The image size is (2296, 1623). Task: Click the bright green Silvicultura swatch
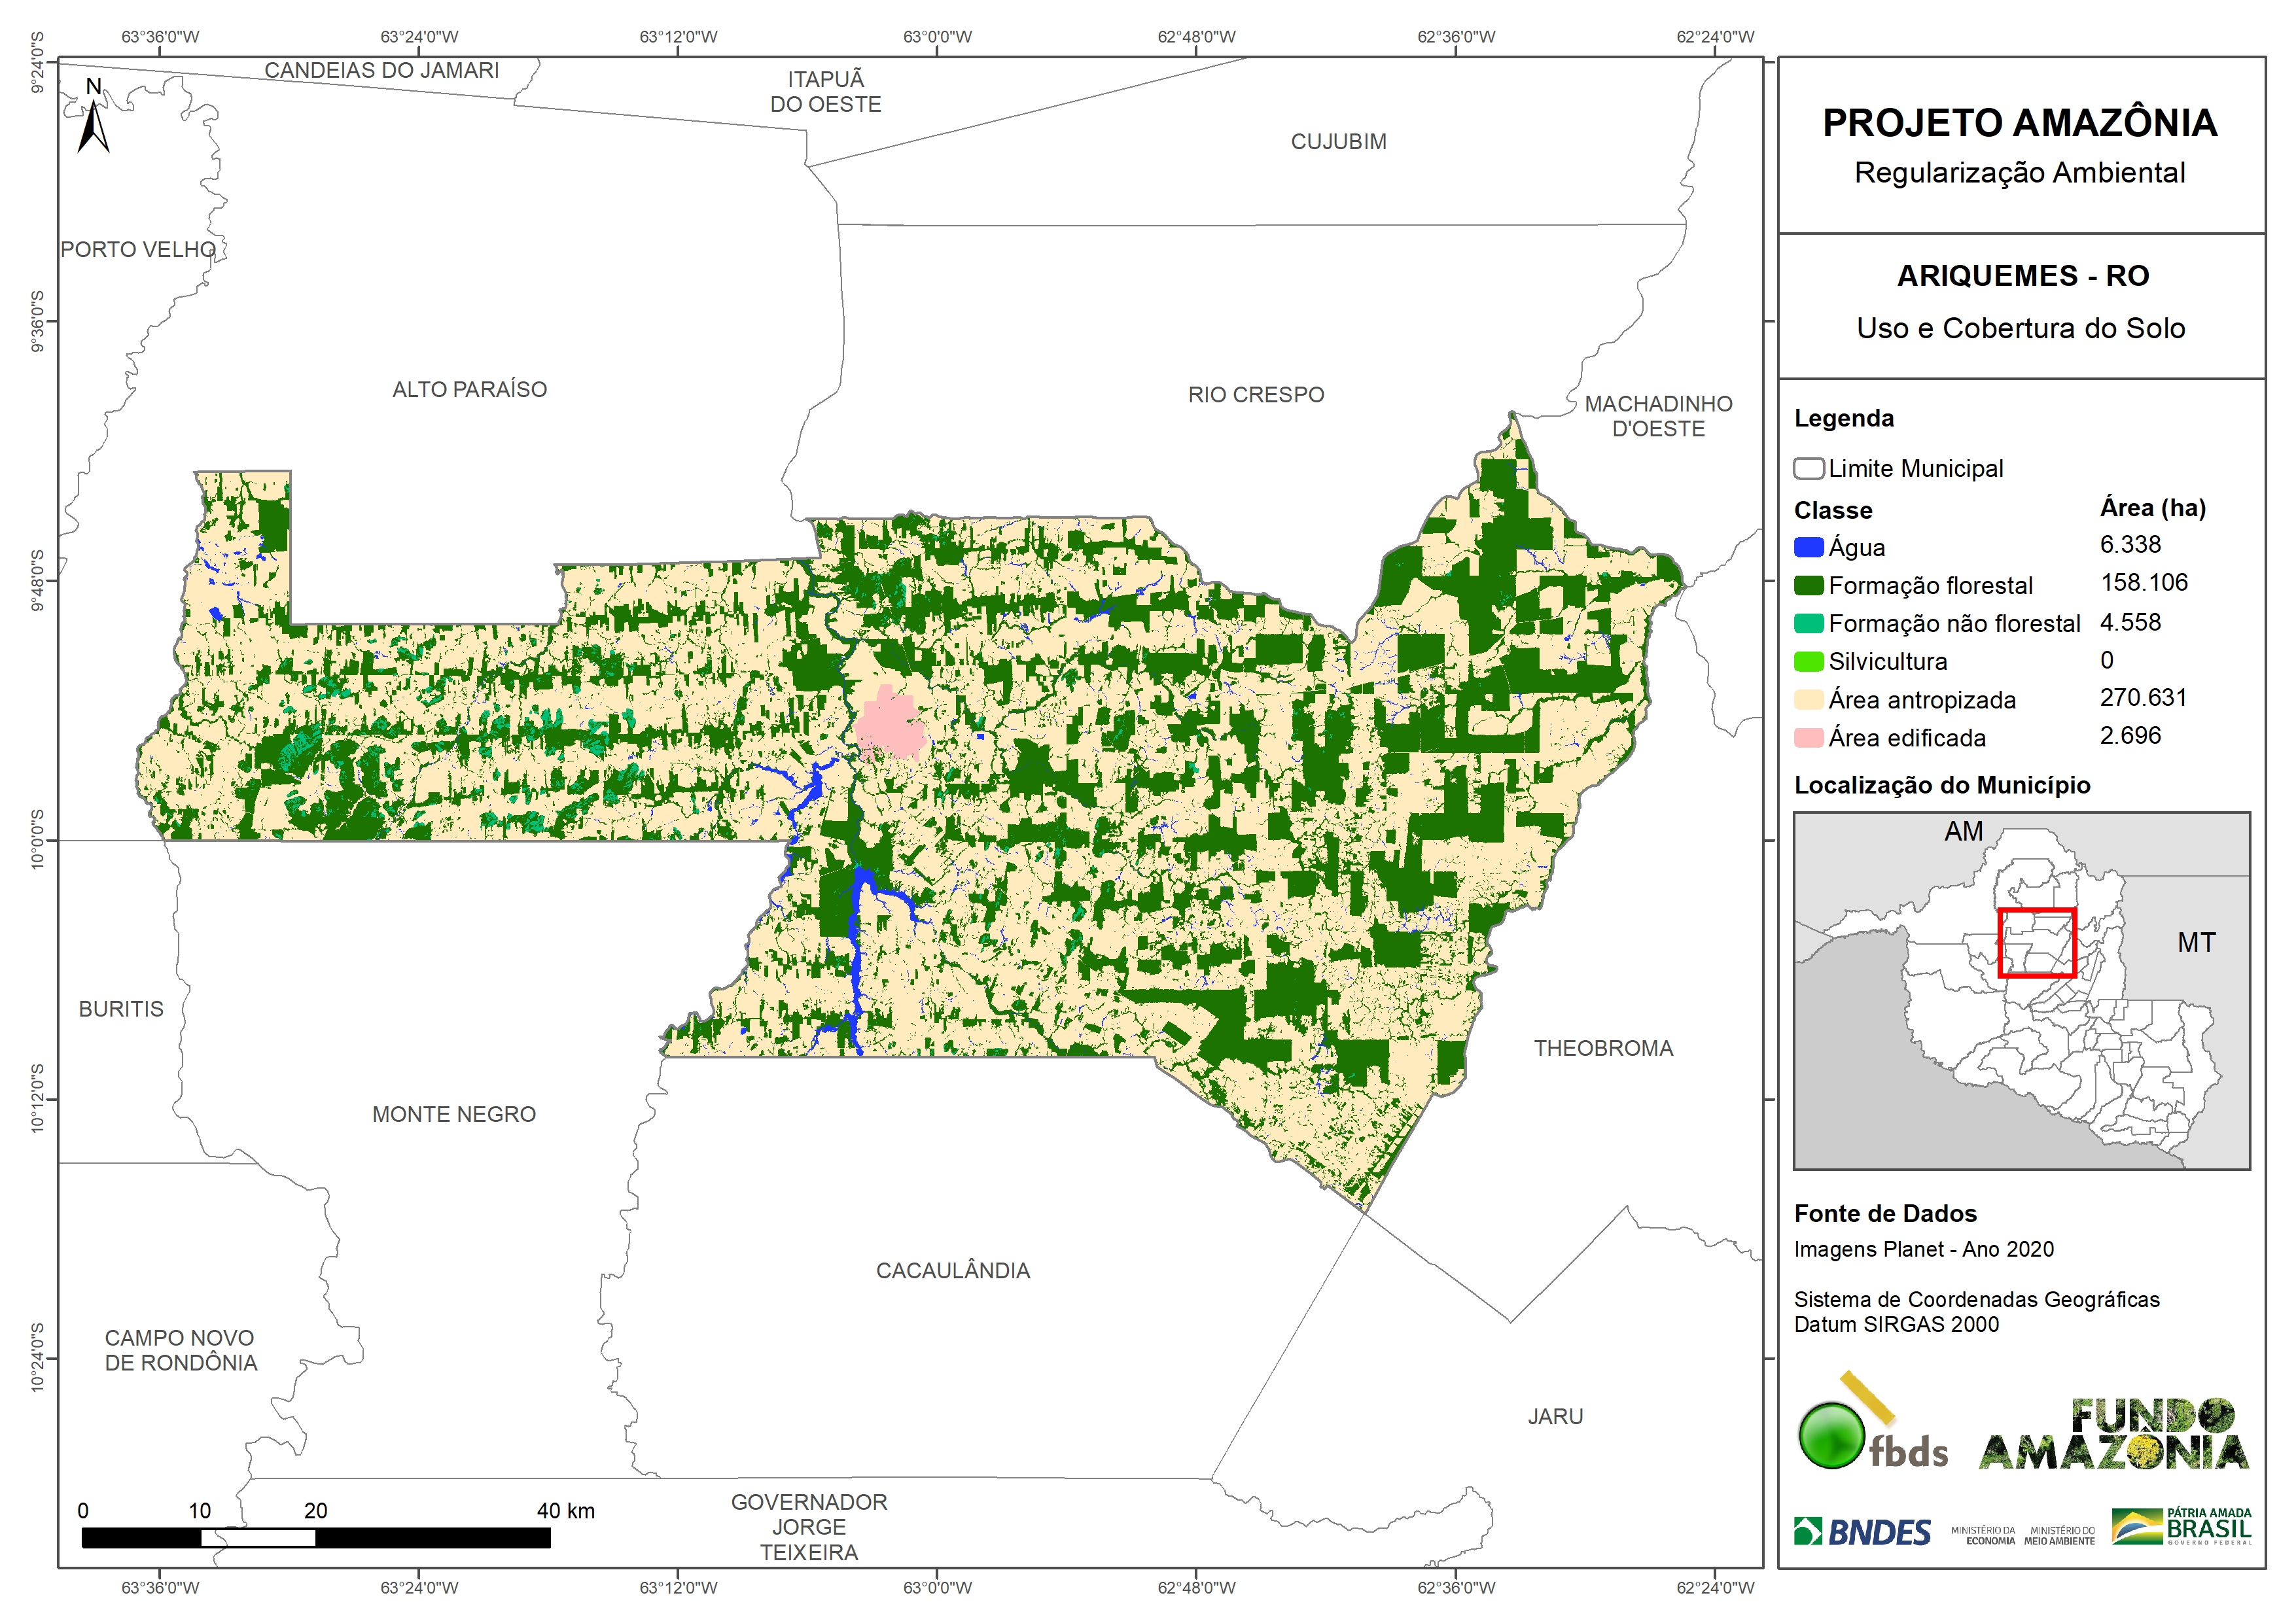tap(1808, 661)
